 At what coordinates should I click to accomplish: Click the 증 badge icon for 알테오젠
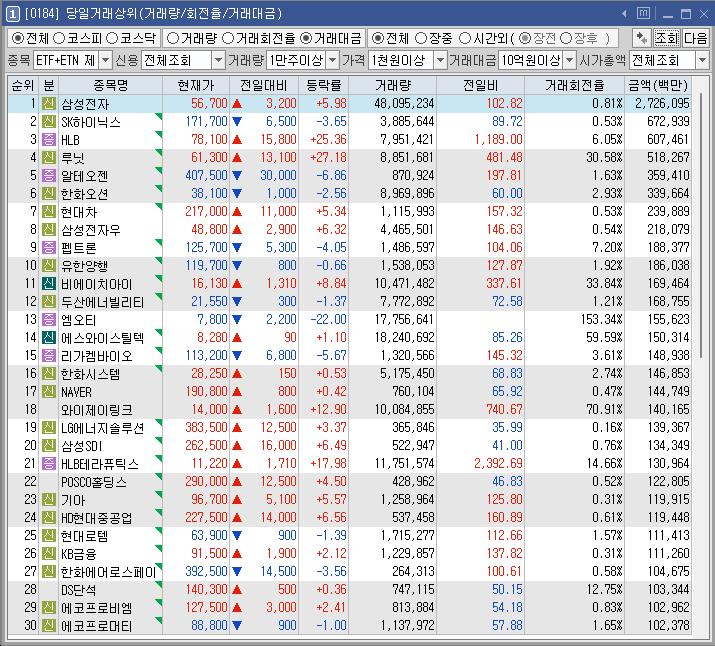pos(49,176)
